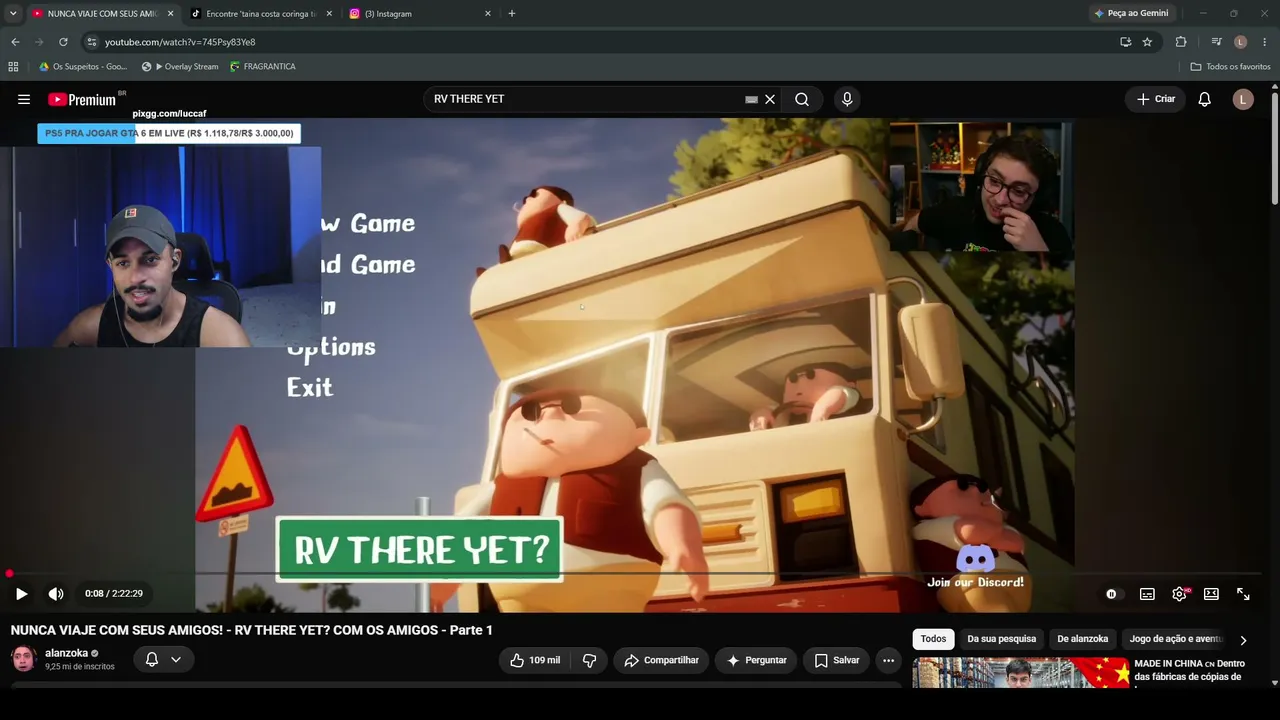
Task: Bookmark this page with star icon
Action: pyautogui.click(x=1147, y=42)
